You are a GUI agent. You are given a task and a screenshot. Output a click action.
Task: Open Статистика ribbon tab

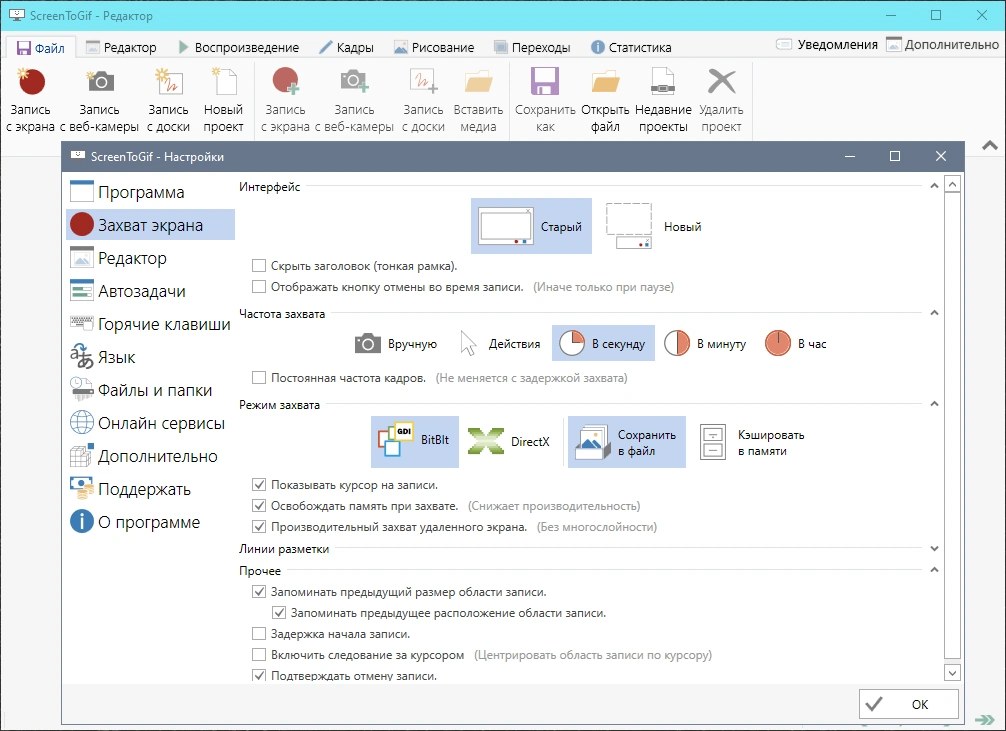pos(631,47)
